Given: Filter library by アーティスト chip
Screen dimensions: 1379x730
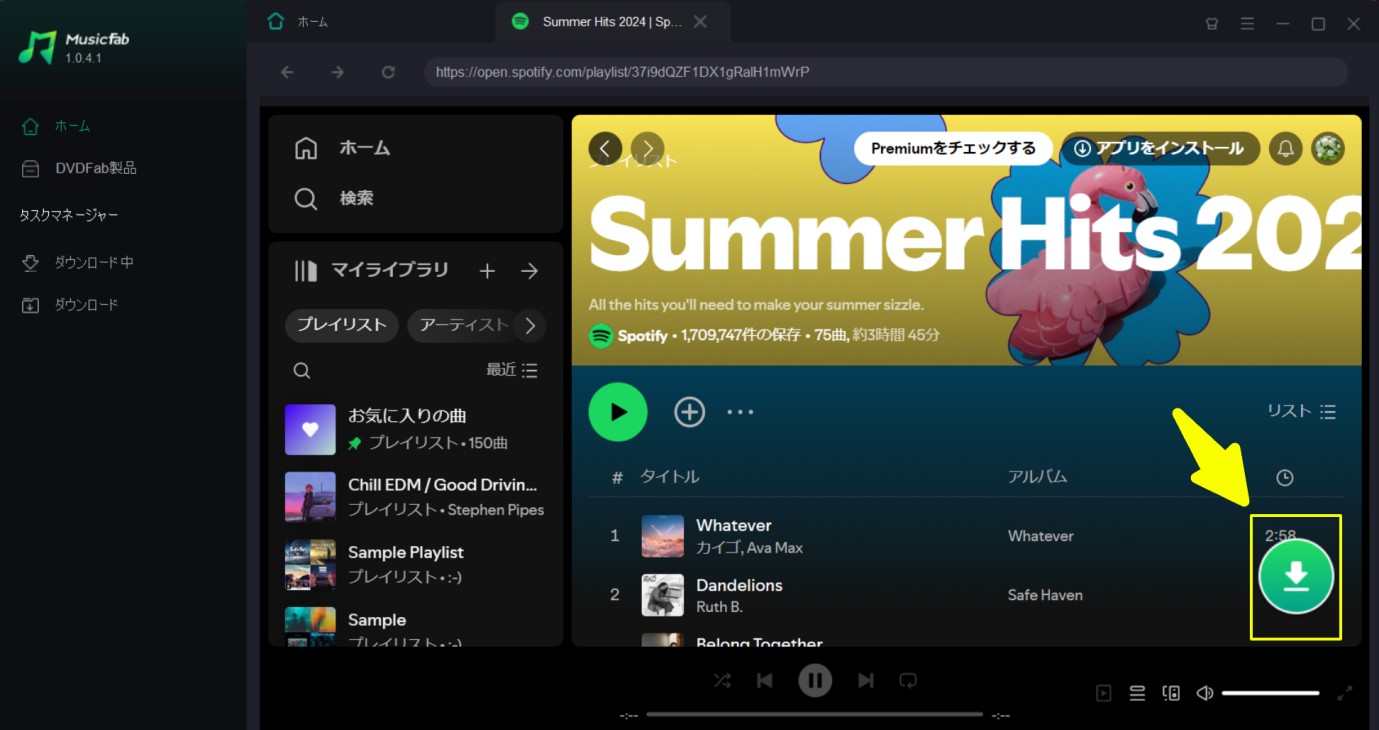Looking at the screenshot, I should pyautogui.click(x=462, y=325).
